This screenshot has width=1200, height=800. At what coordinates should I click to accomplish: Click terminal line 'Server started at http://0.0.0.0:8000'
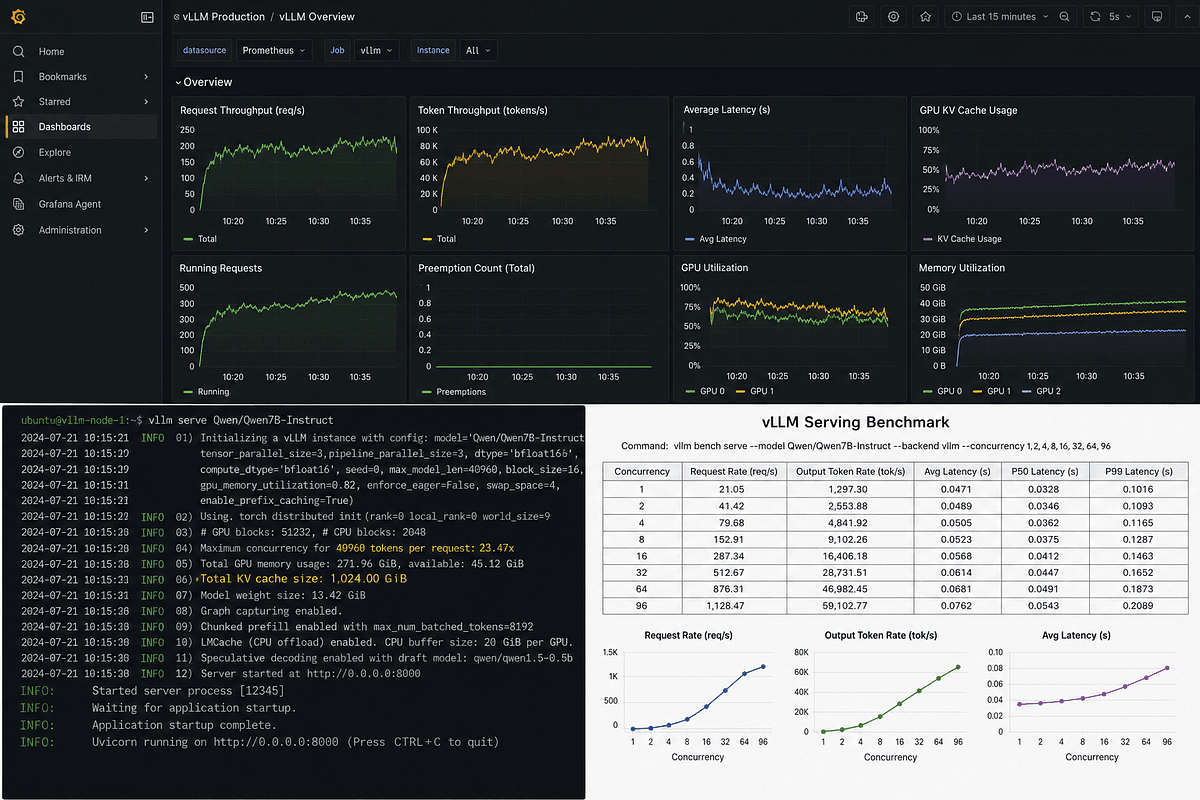tap(310, 673)
